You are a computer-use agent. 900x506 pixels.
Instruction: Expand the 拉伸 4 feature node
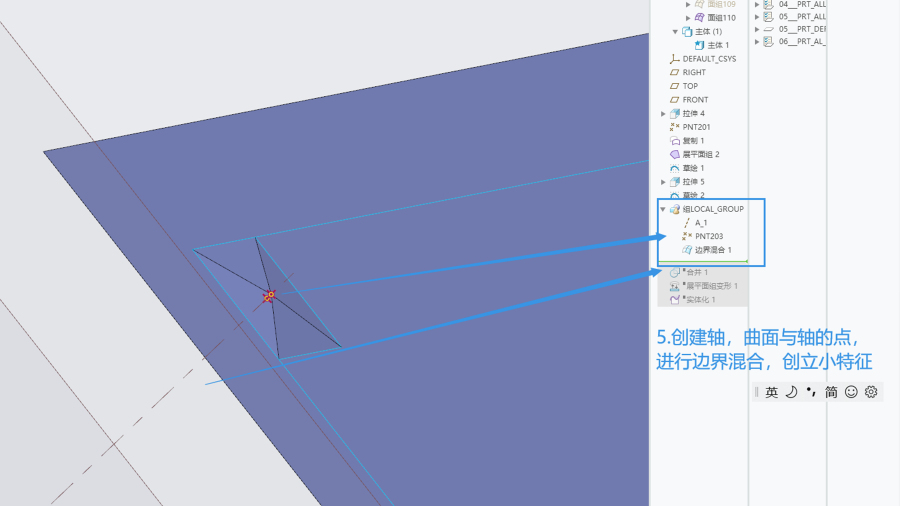(663, 114)
